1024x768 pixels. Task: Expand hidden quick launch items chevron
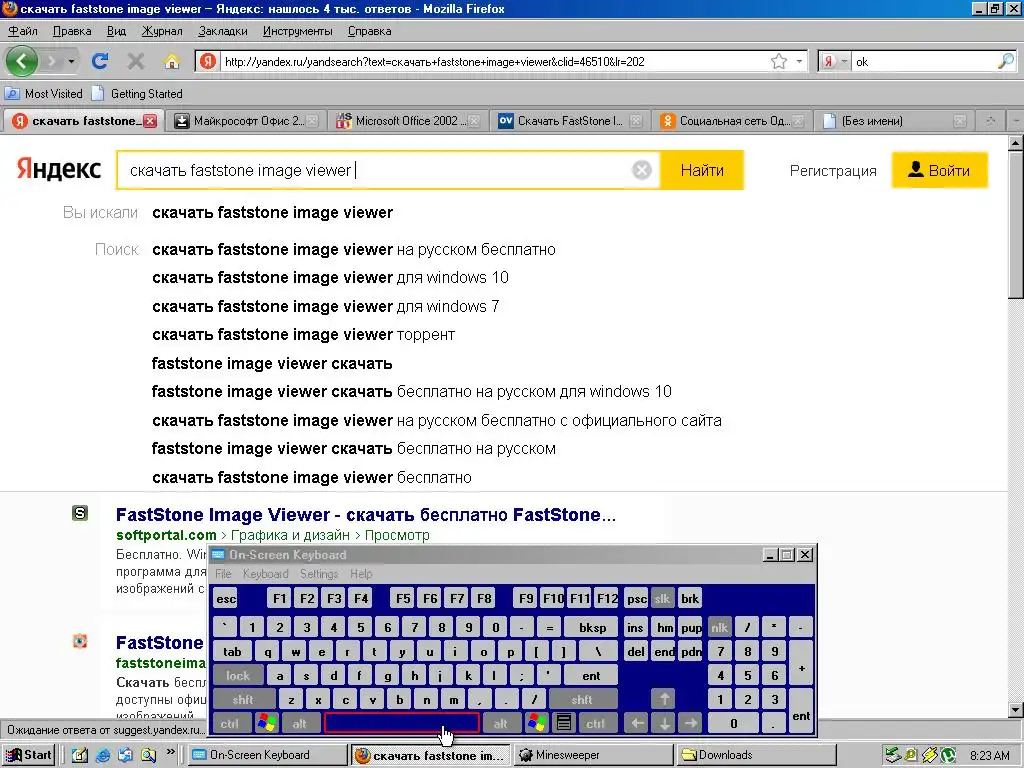[170, 752]
